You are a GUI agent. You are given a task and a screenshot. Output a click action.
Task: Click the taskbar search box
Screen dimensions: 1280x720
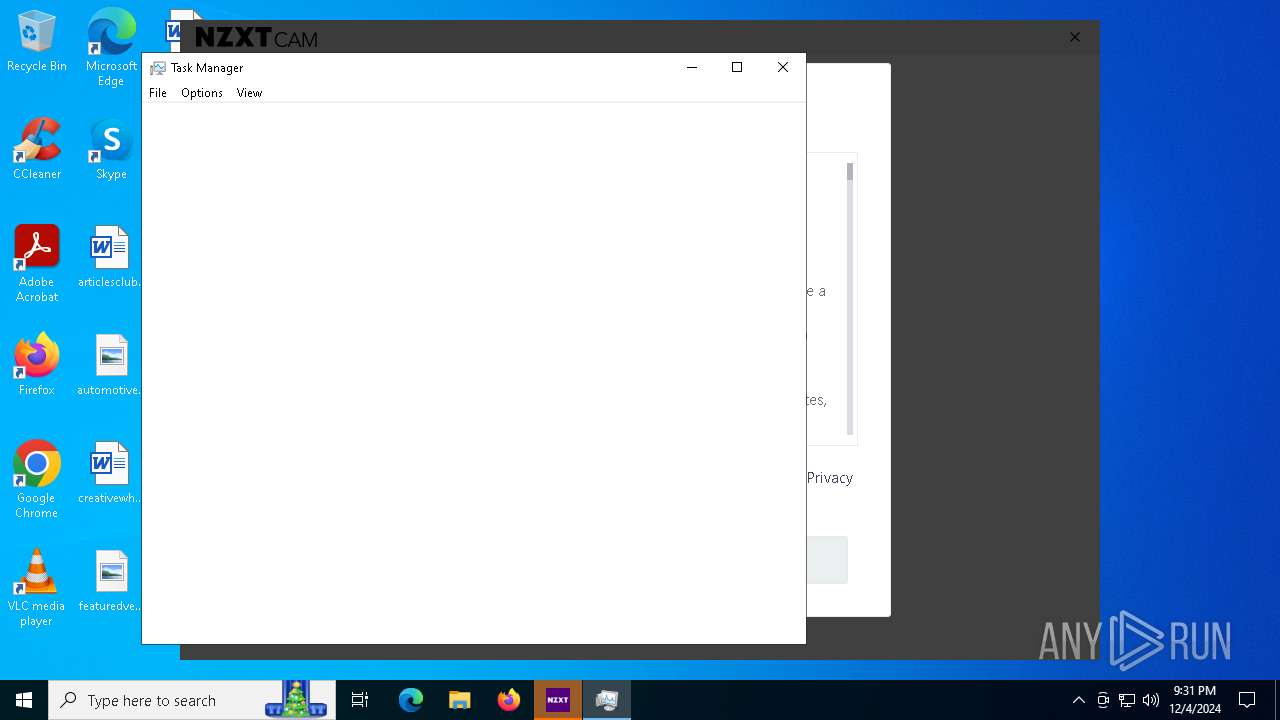click(x=192, y=700)
